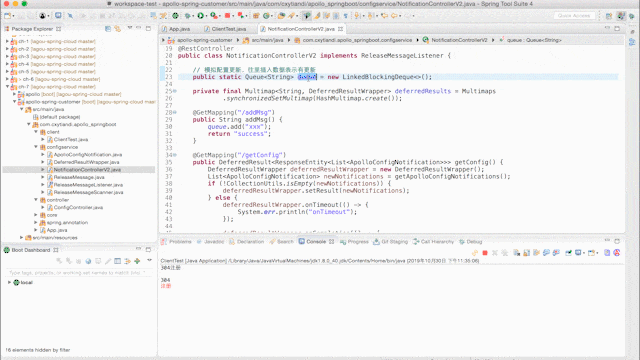The height and width of the screenshot is (360, 640).
Task: Expand src/main/resources folder
Action: pyautogui.click(x=21, y=237)
